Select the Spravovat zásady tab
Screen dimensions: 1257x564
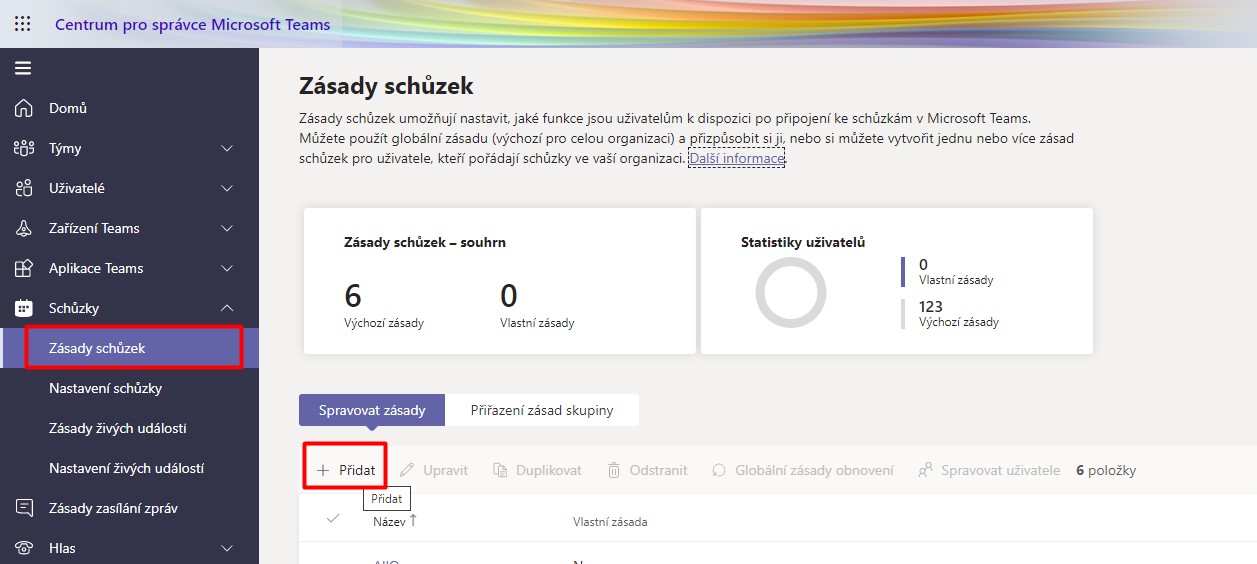point(372,410)
